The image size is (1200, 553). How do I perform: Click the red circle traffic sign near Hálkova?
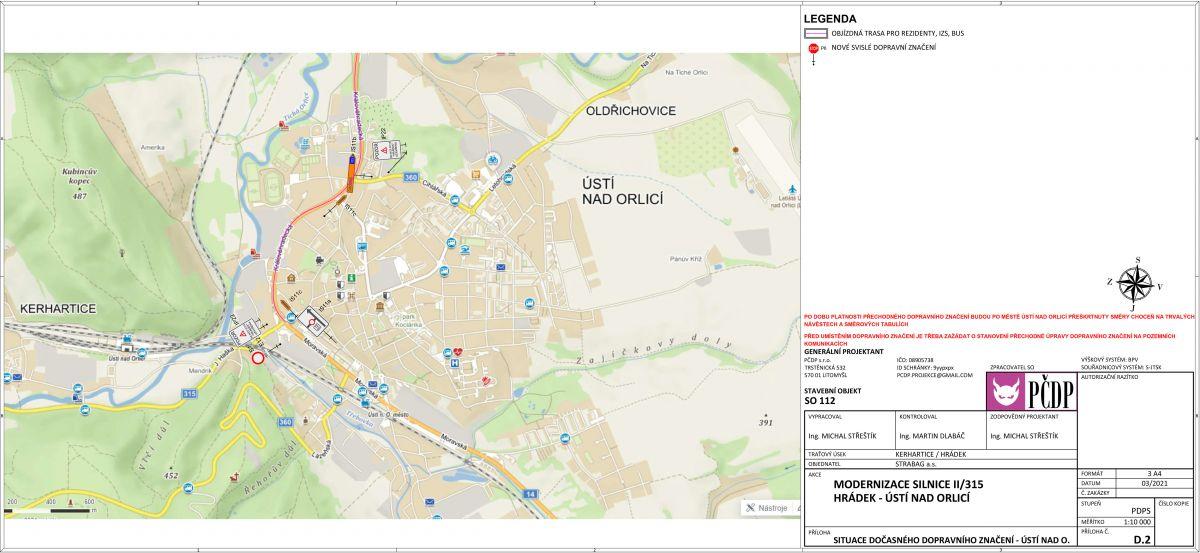click(x=257, y=357)
